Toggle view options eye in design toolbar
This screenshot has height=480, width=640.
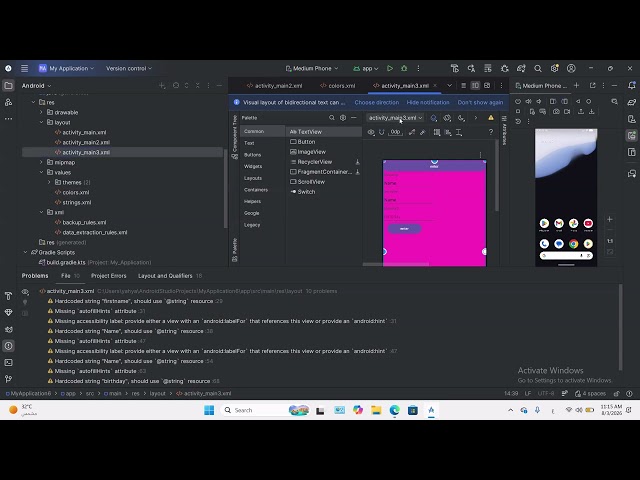(371, 132)
